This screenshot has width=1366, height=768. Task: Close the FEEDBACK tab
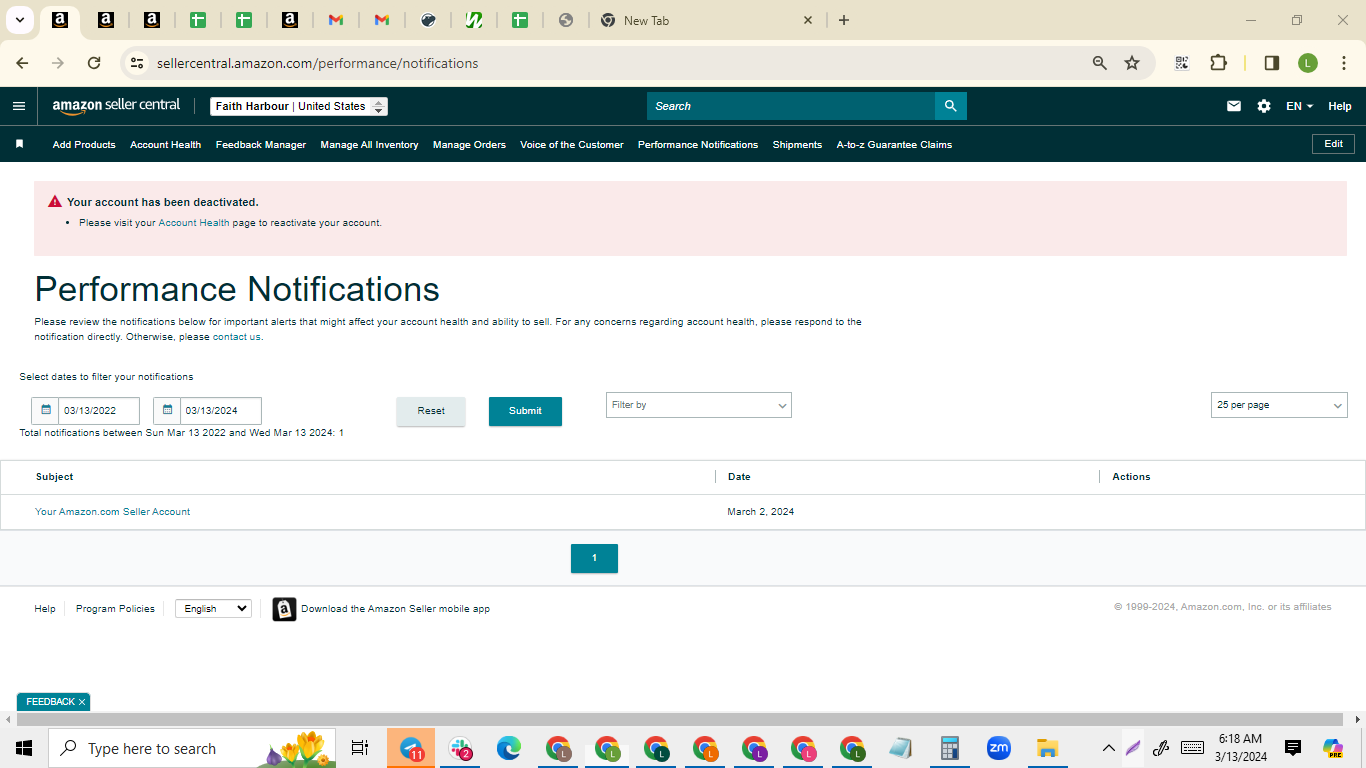(x=82, y=702)
